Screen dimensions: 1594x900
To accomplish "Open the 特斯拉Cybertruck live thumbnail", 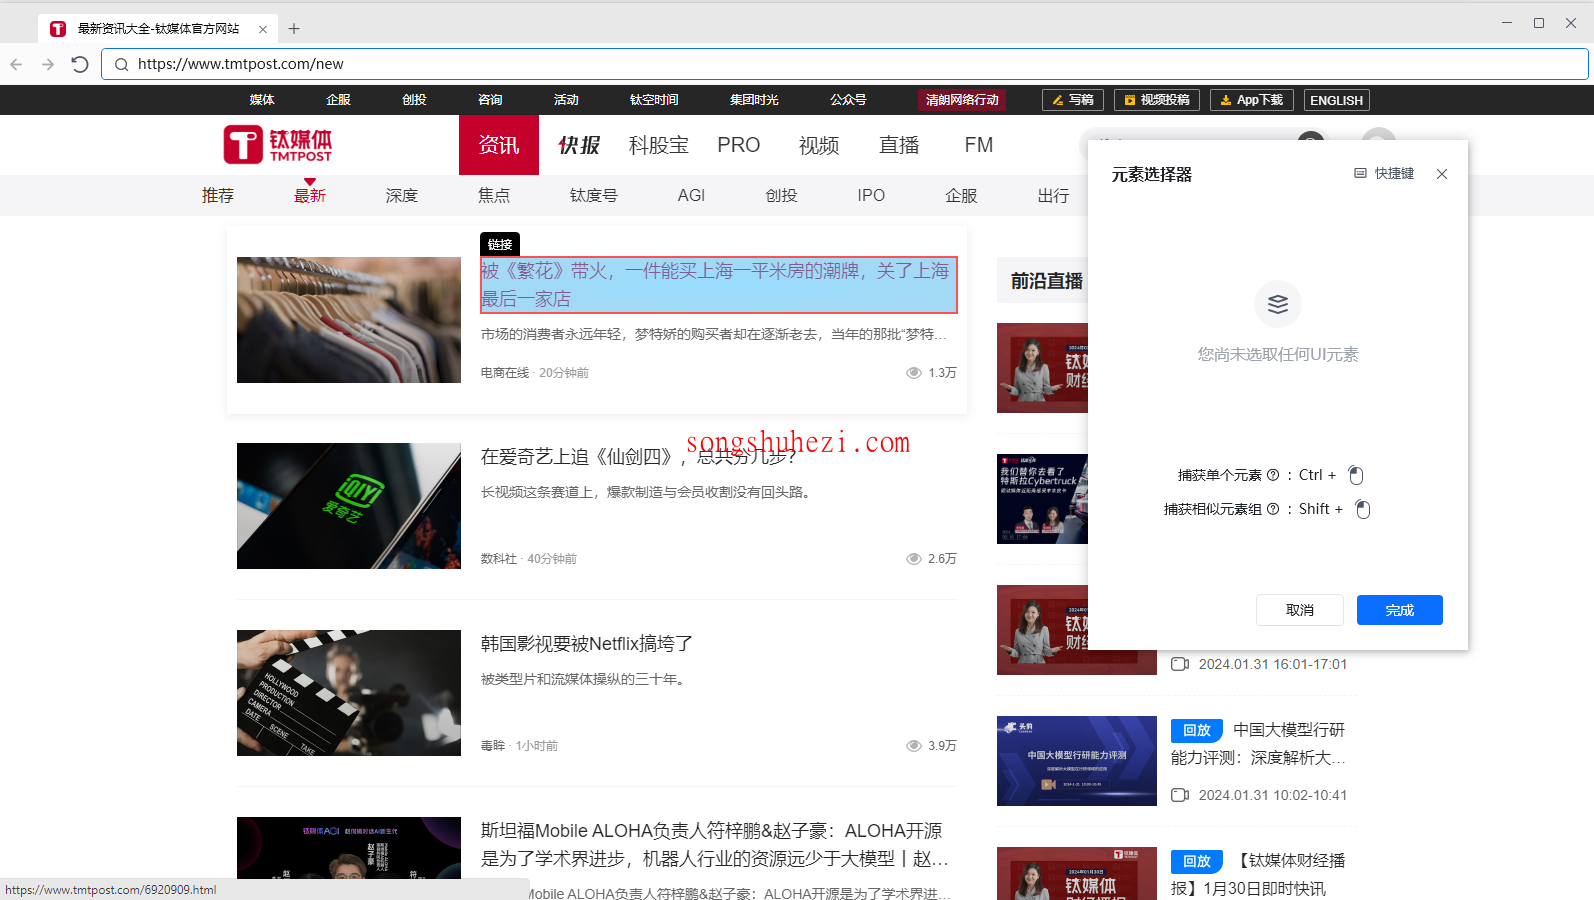I will [x=1042, y=499].
